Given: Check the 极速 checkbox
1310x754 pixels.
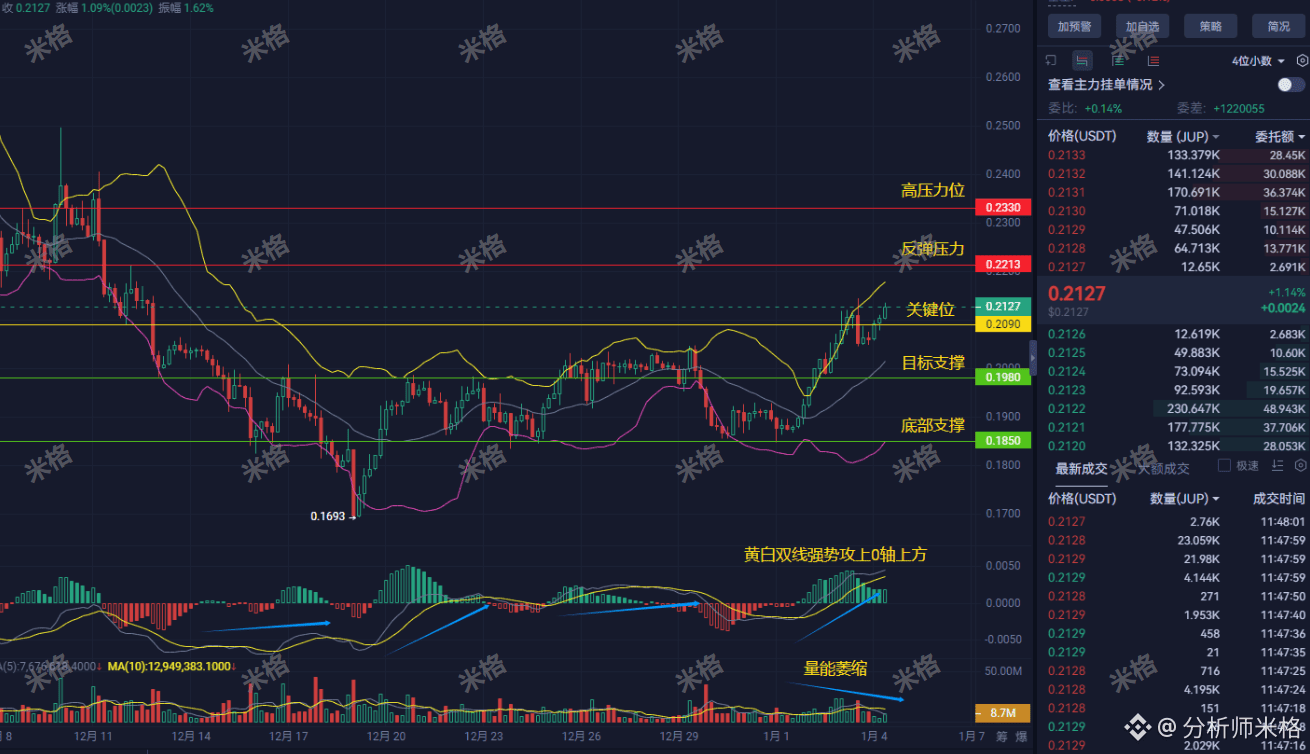Looking at the screenshot, I should 1224,466.
